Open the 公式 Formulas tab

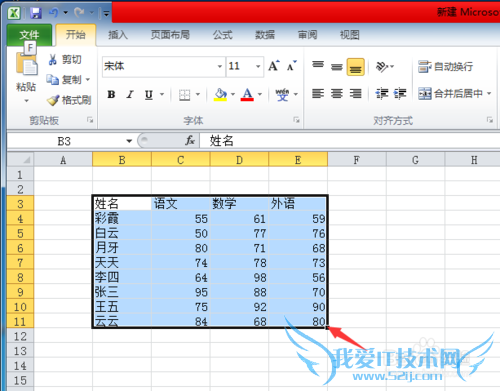point(223,35)
